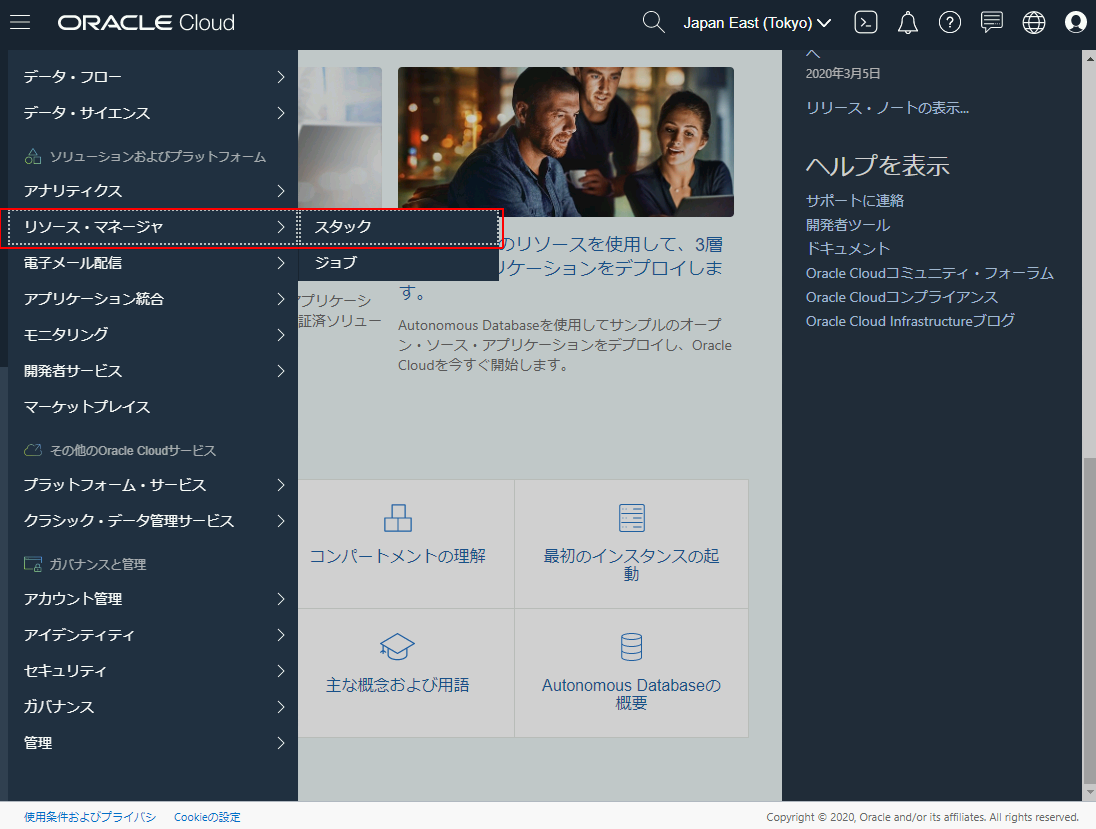The height and width of the screenshot is (829, 1096).
Task: Select スタック from the リソース・マネージャ submenu
Action: 345,226
